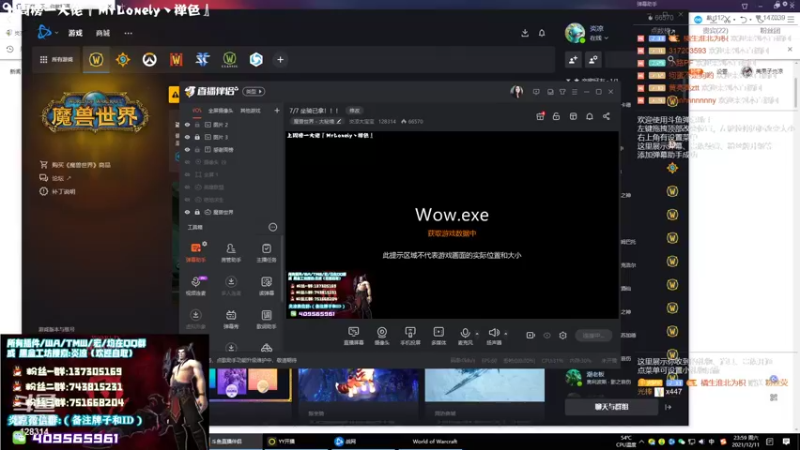Screen dimensions: 800x450
Task: Select WoW Classic icon in Battle.net game bar
Action: [230, 60]
